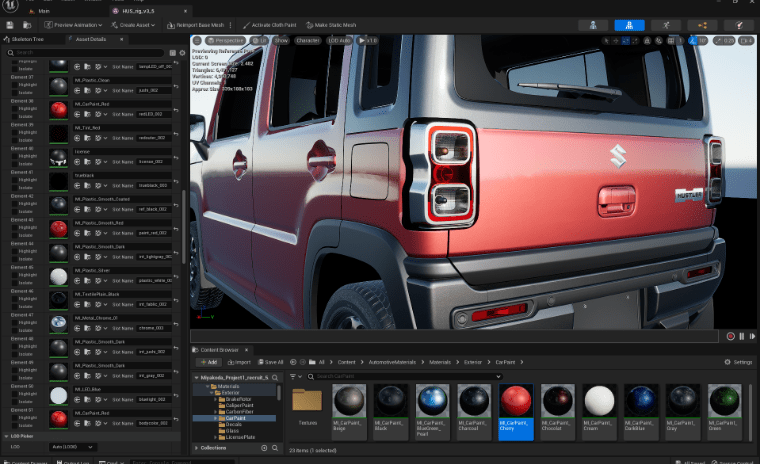Open the Skeleton editor mode button
Viewport: 760px width, 464px height.
593,25
